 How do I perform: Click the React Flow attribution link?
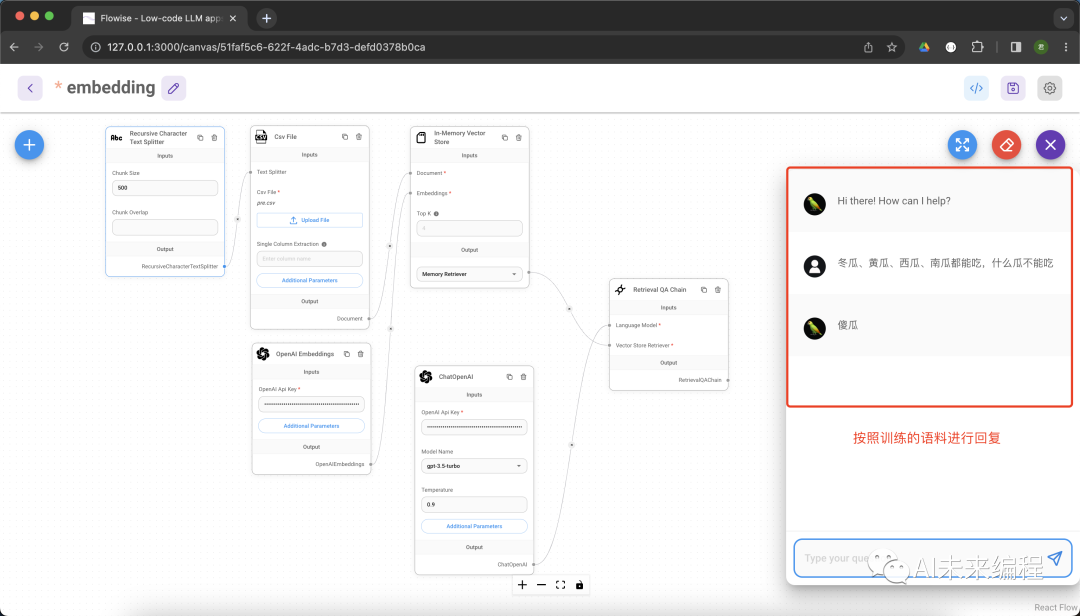tap(1055, 607)
